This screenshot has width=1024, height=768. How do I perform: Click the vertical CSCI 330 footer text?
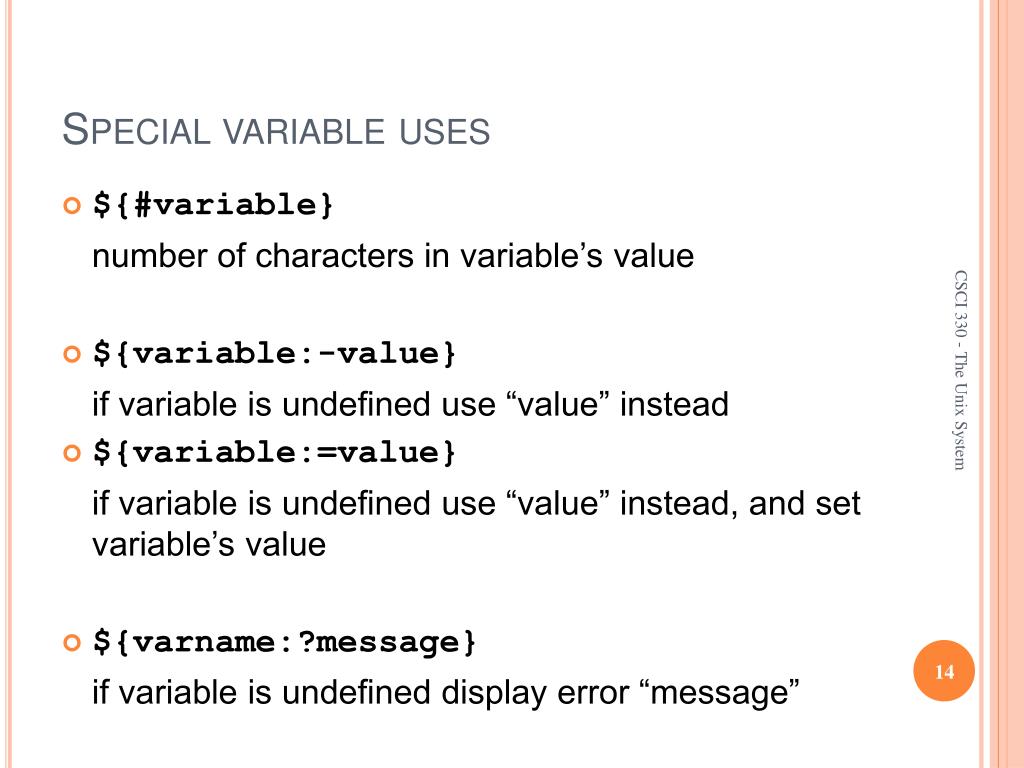point(959,370)
